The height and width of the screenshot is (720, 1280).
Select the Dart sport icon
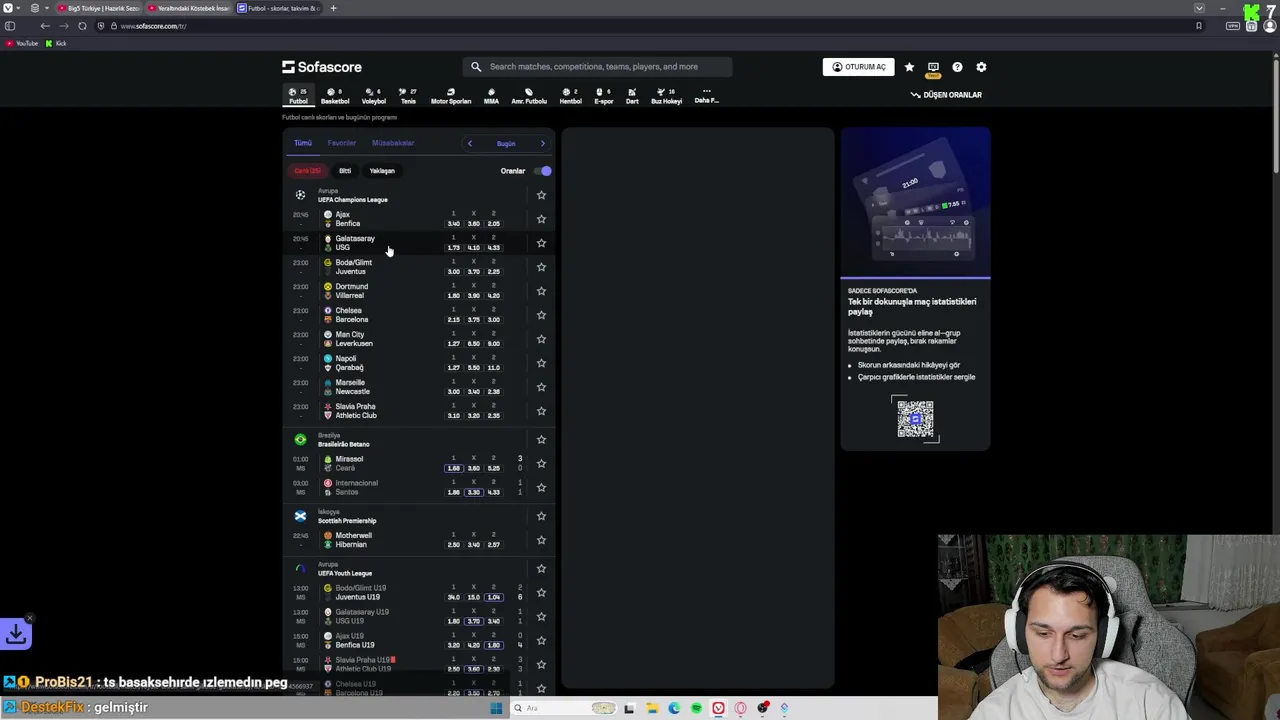[632, 96]
